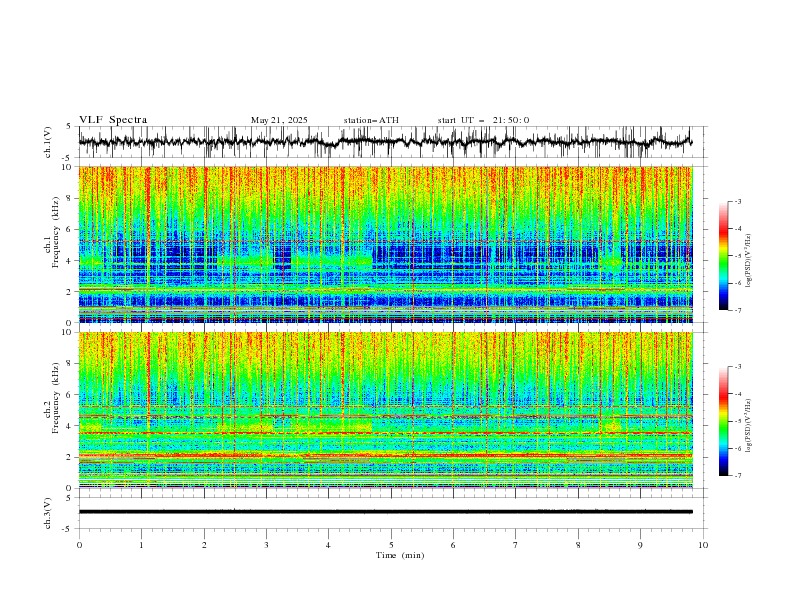Click inside the ch.1 spectrogram panel
The height and width of the screenshot is (612, 792).
385,244
